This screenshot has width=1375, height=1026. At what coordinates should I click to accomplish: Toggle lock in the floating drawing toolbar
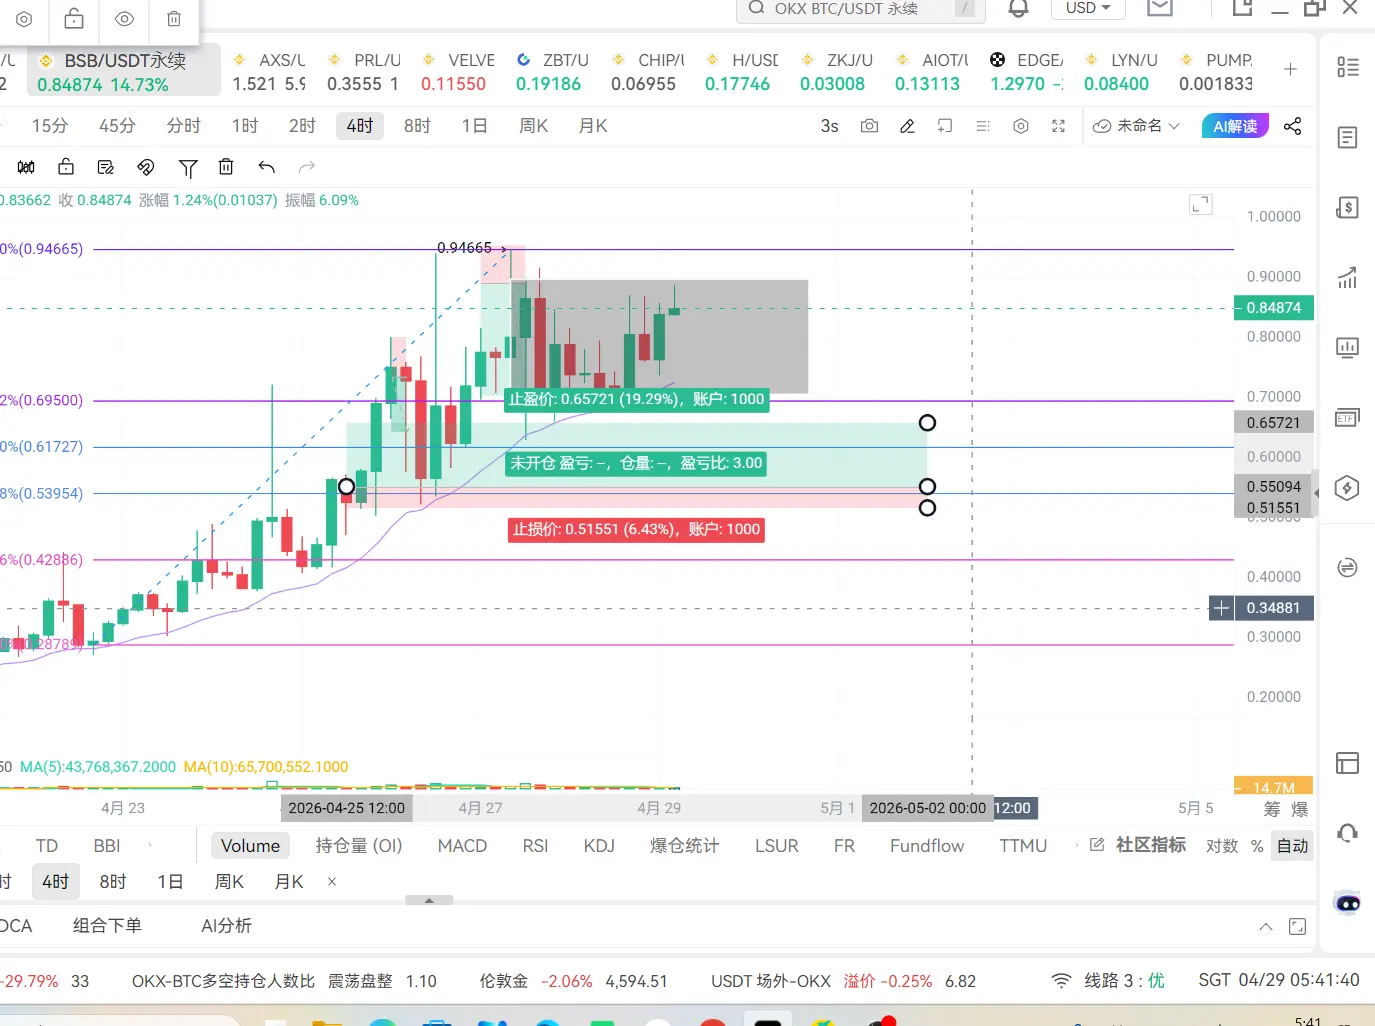tap(74, 19)
